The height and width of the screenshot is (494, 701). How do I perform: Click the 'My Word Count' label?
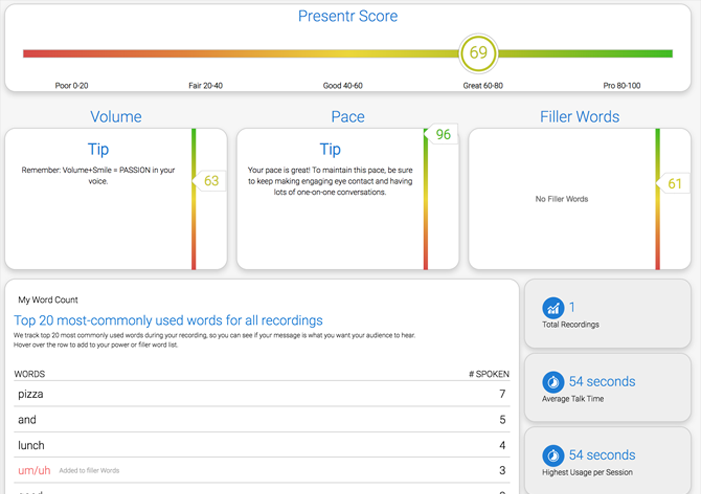(48, 300)
